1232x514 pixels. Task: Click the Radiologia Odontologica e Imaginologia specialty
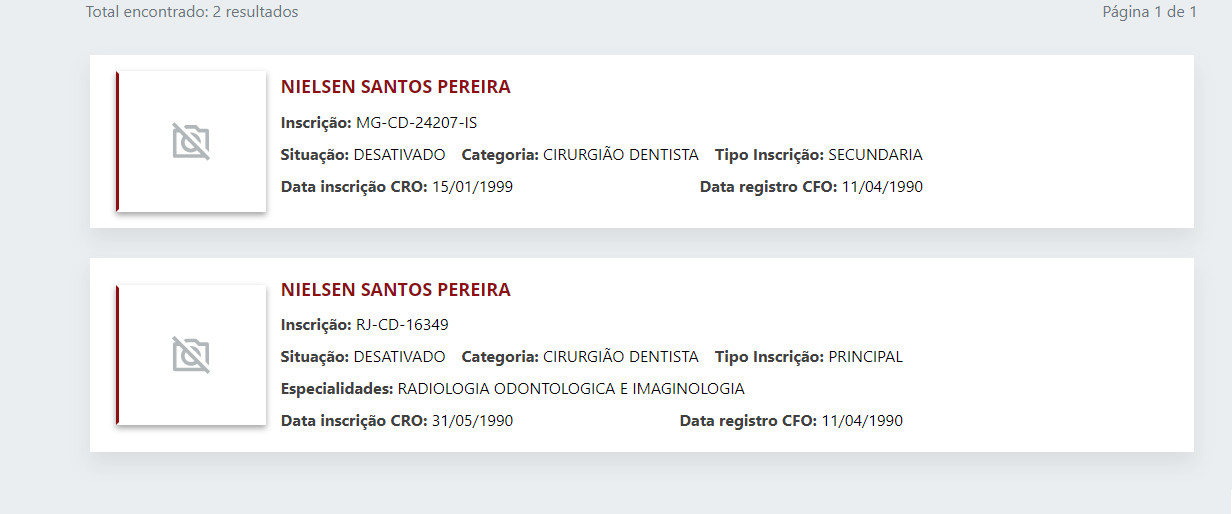571,389
